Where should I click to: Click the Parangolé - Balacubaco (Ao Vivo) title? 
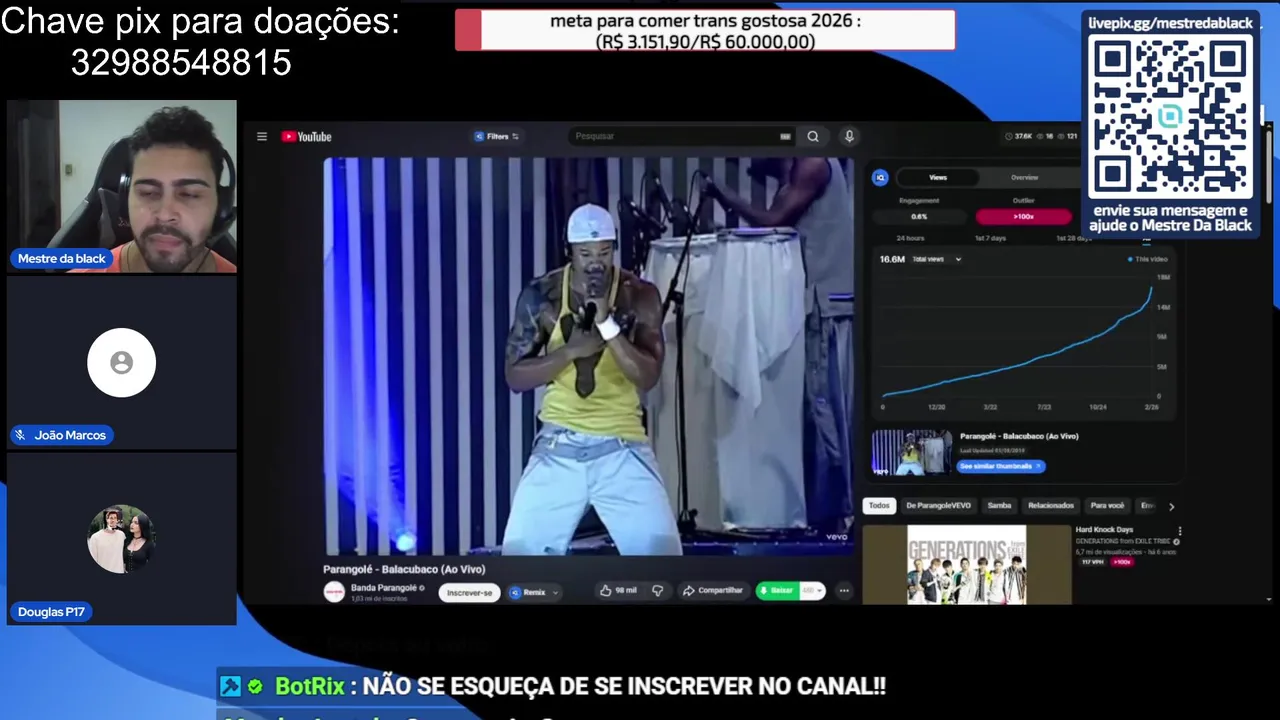point(404,569)
